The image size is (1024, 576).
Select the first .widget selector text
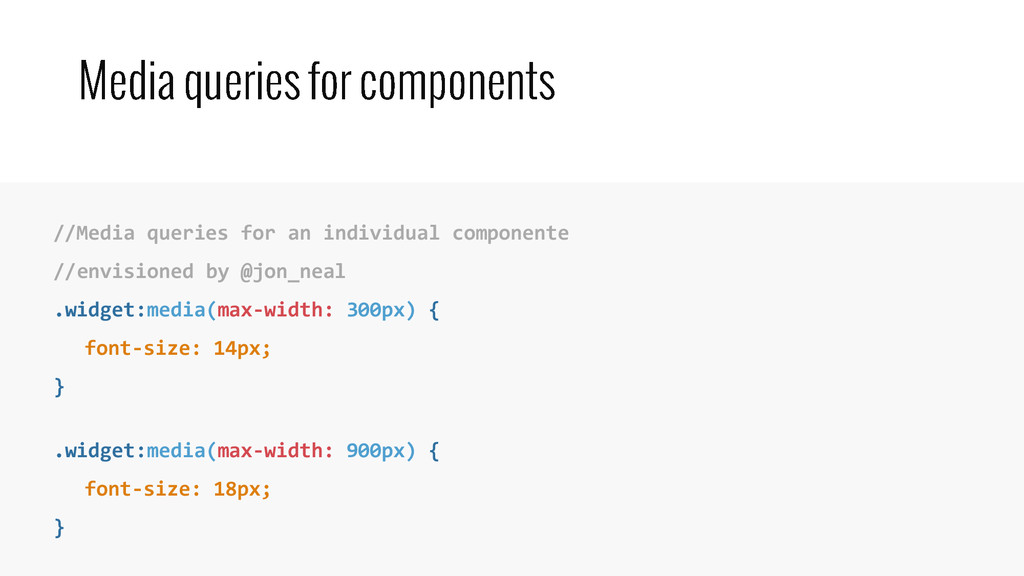[99, 310]
